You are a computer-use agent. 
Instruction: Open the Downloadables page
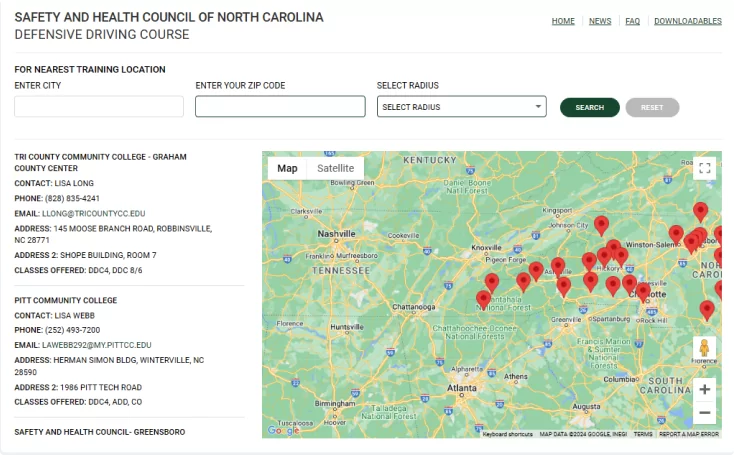(687, 21)
